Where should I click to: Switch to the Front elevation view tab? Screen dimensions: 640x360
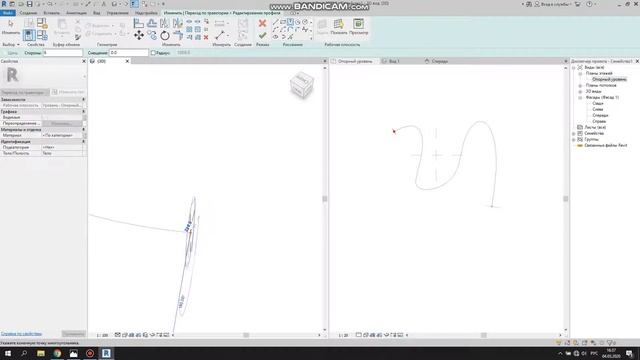pyautogui.click(x=439, y=61)
